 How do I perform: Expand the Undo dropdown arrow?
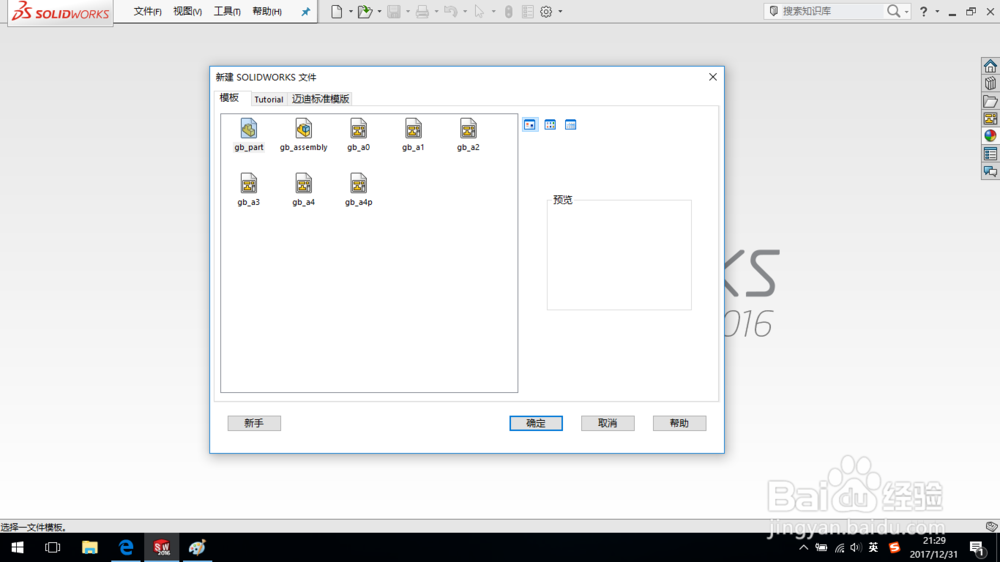pos(465,11)
